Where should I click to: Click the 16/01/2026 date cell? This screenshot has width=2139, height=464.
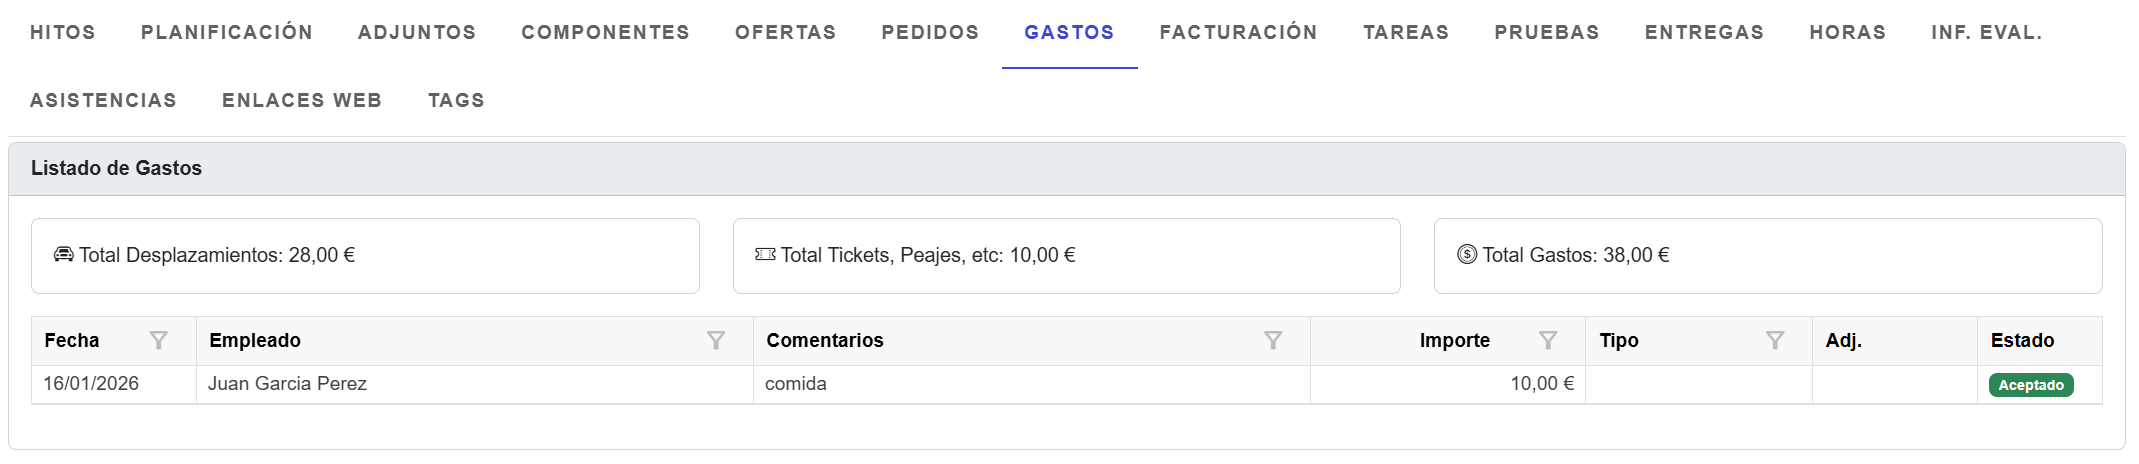pos(91,384)
